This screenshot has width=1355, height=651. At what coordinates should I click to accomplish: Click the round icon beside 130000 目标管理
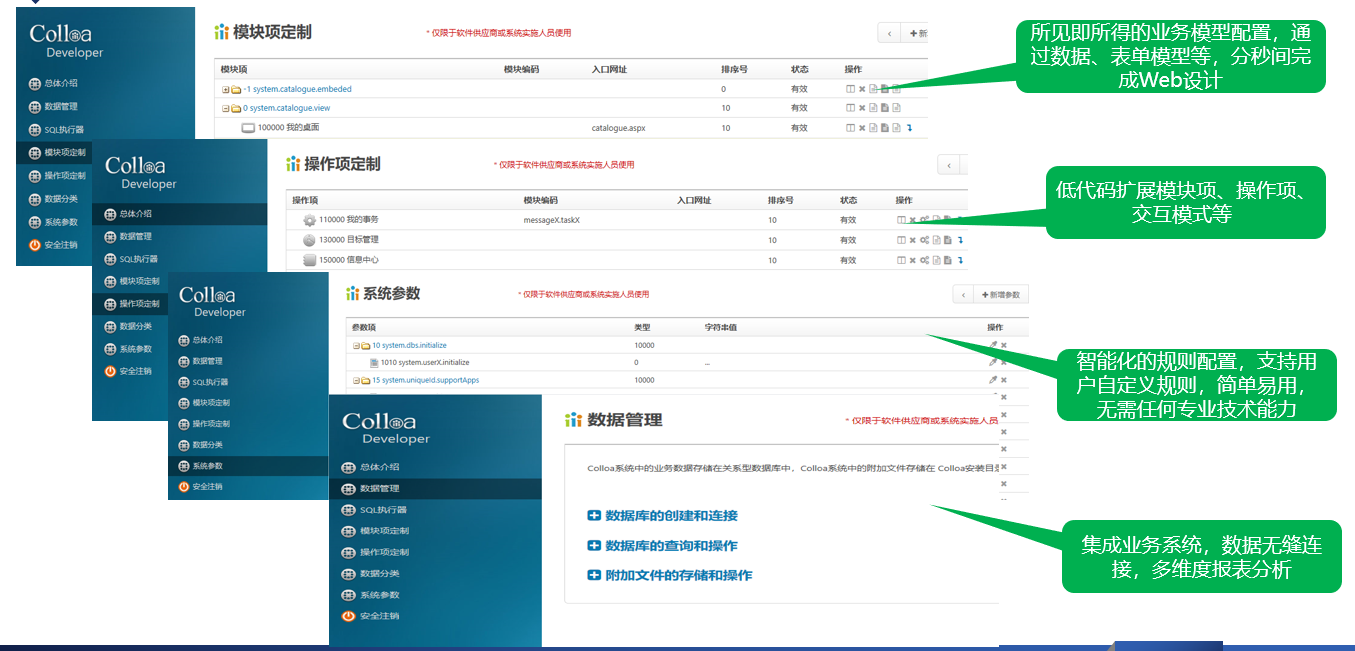[x=309, y=240]
